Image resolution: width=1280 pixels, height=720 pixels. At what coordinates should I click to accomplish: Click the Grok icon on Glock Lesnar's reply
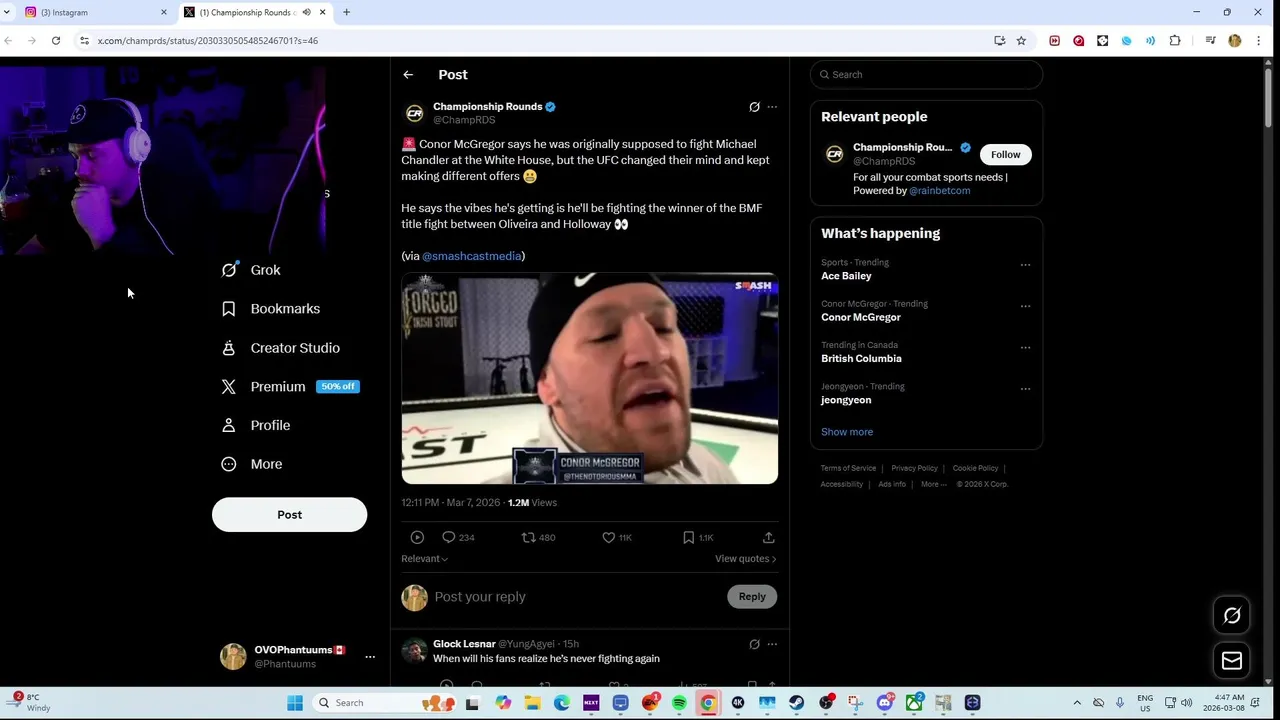(x=754, y=644)
